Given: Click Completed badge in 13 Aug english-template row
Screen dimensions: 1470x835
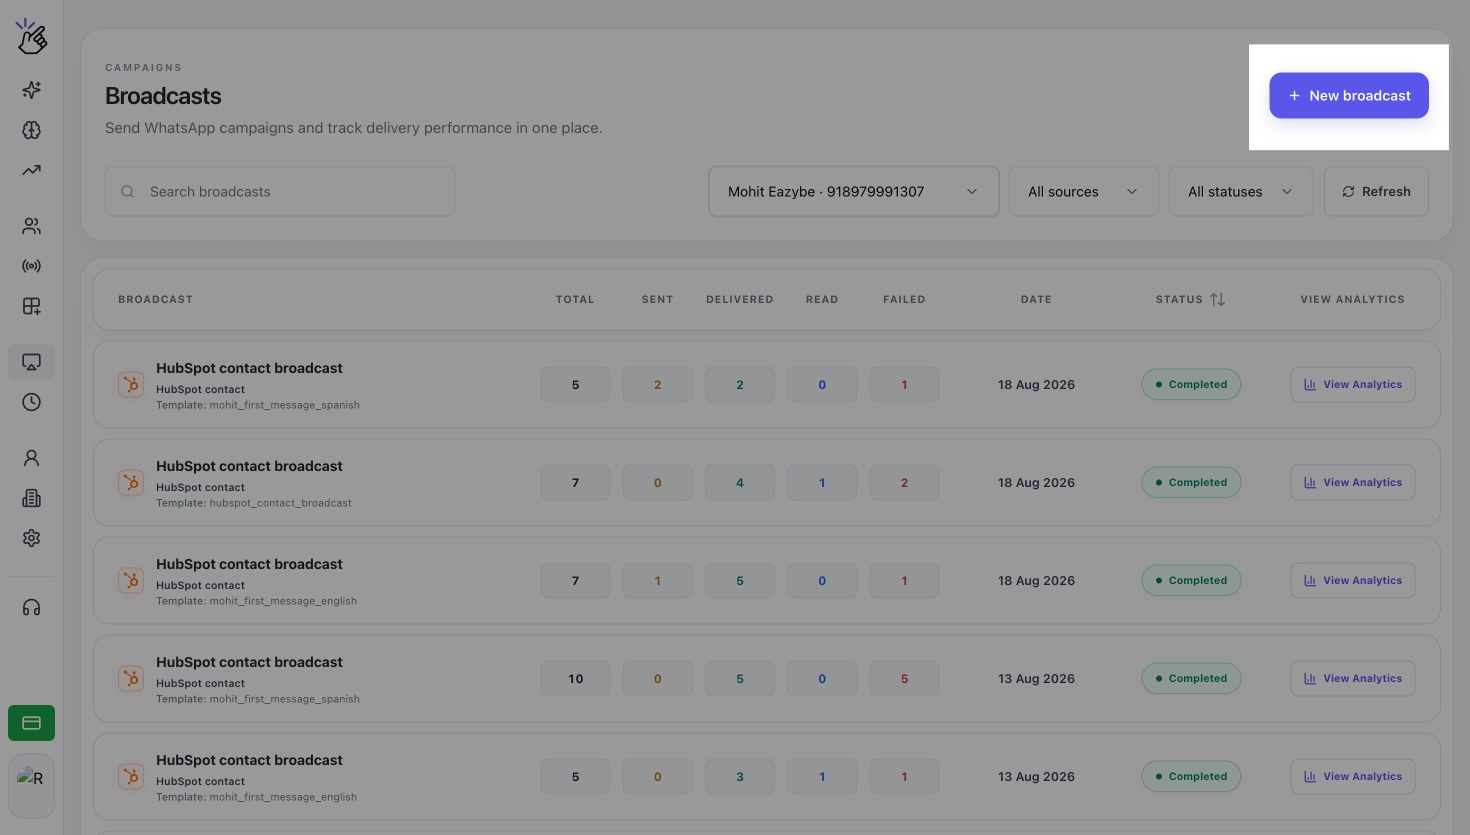Looking at the screenshot, I should pos(1191,777).
